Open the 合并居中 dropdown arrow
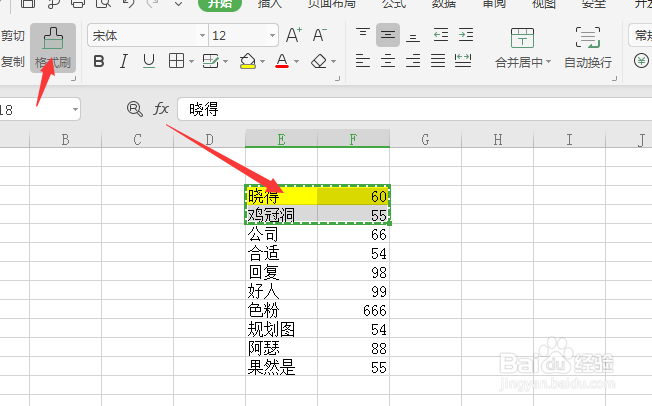Screen dimensions: 652x406 548,62
